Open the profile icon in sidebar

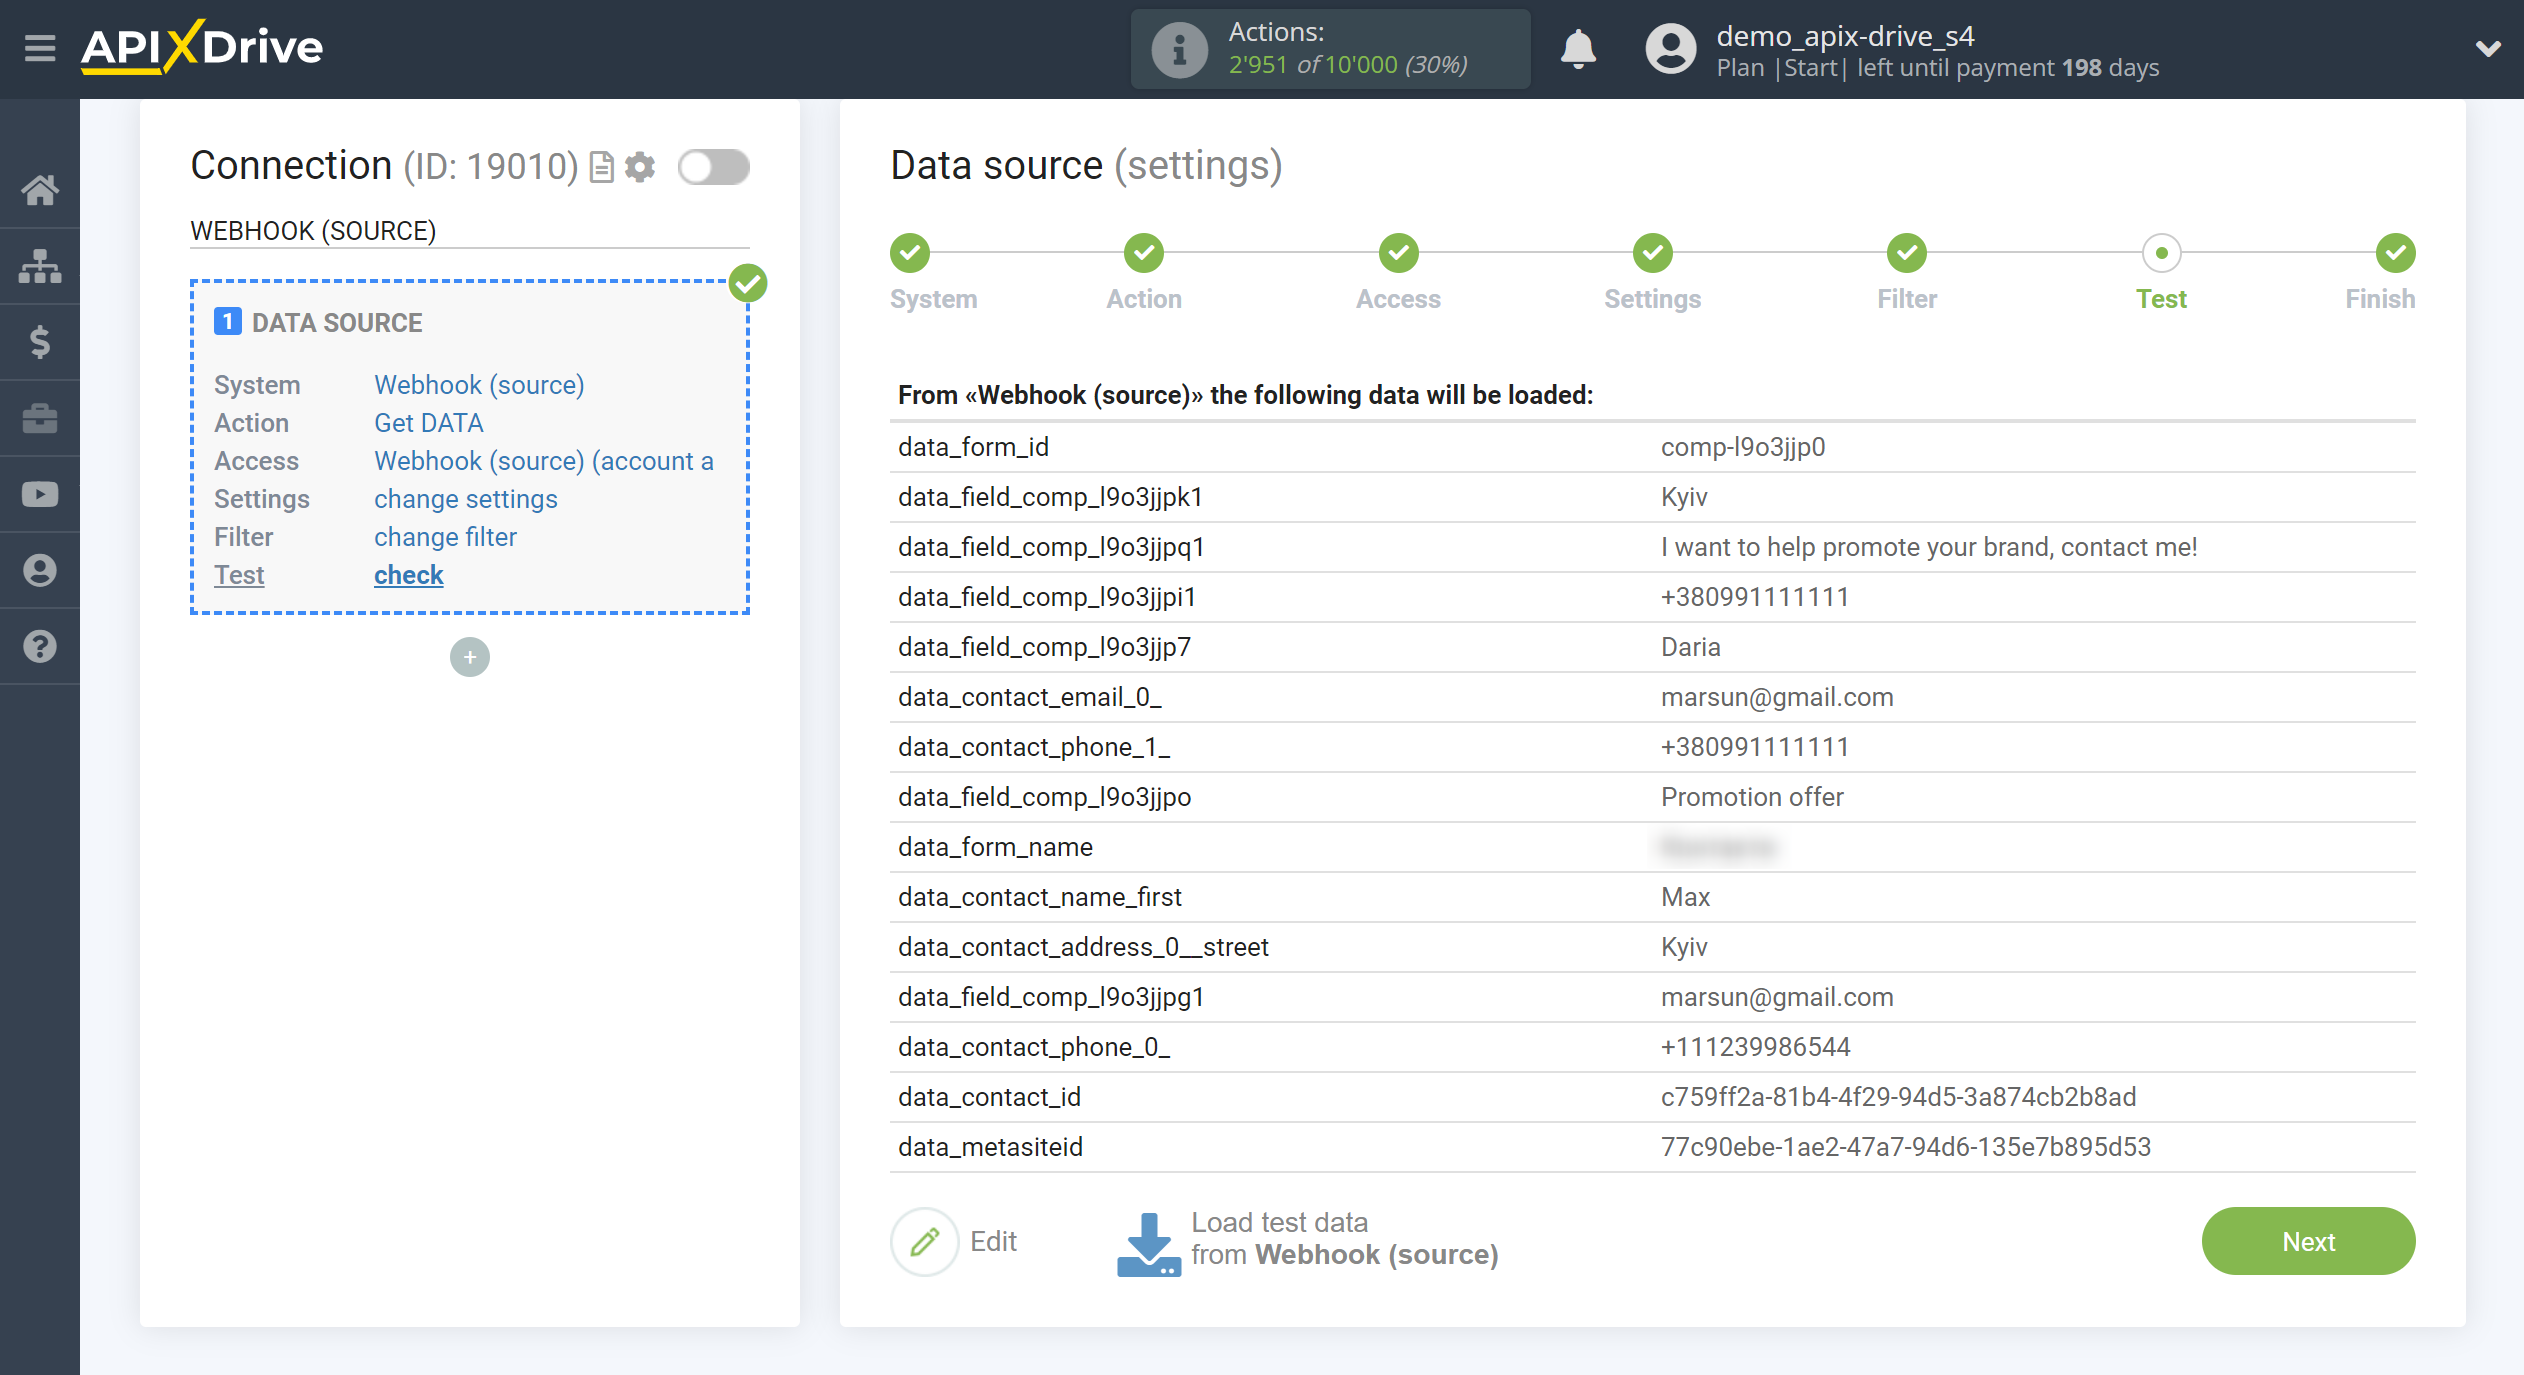[x=40, y=570]
